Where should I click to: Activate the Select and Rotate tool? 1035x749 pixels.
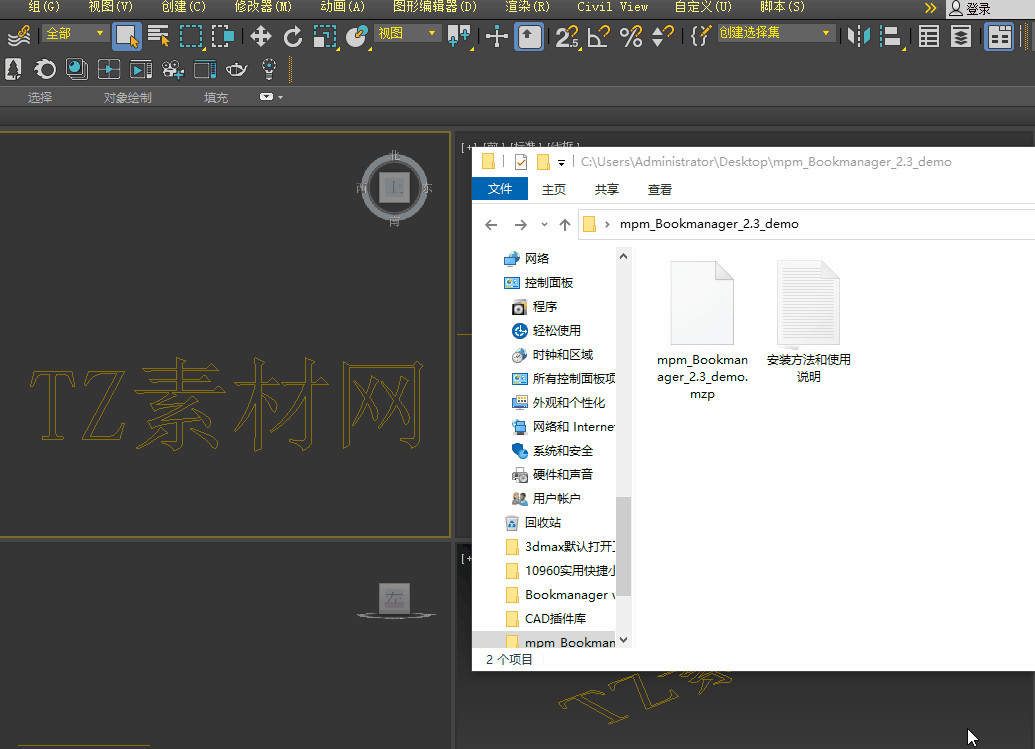(292, 36)
